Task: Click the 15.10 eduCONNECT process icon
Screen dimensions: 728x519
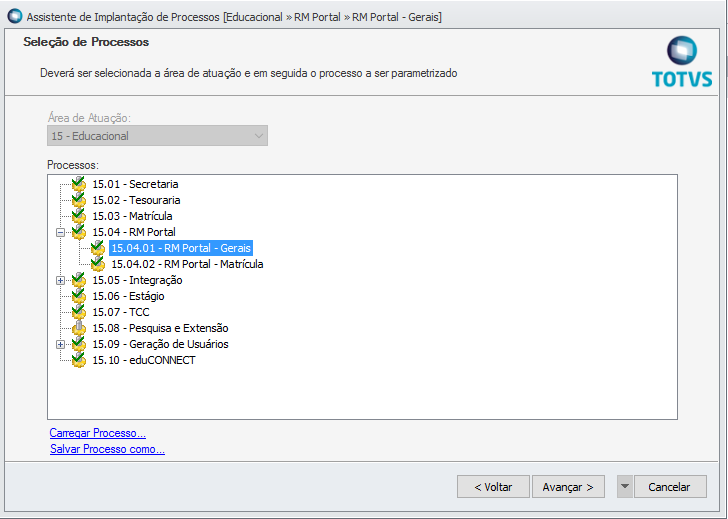Action: pos(78,360)
